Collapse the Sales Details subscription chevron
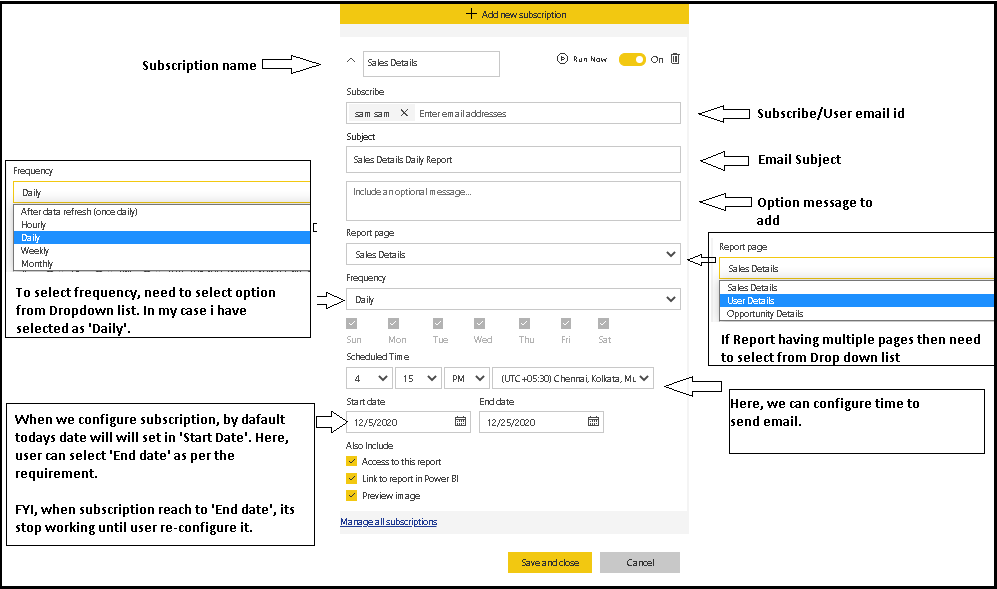 click(x=351, y=60)
